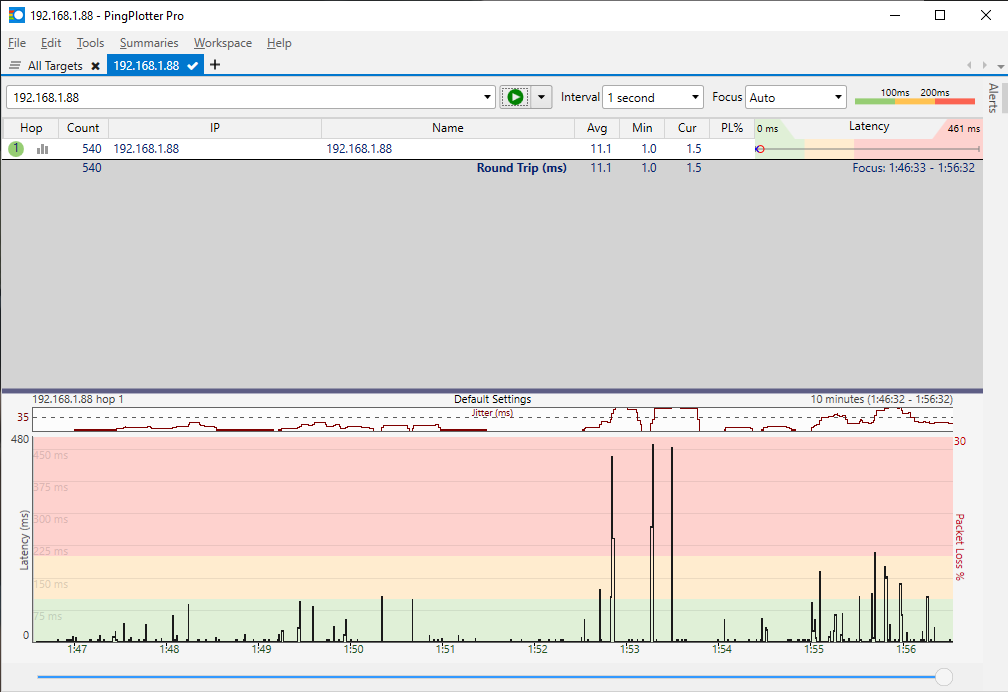Open the Summaries menu
The image size is (1008, 692).
click(149, 43)
